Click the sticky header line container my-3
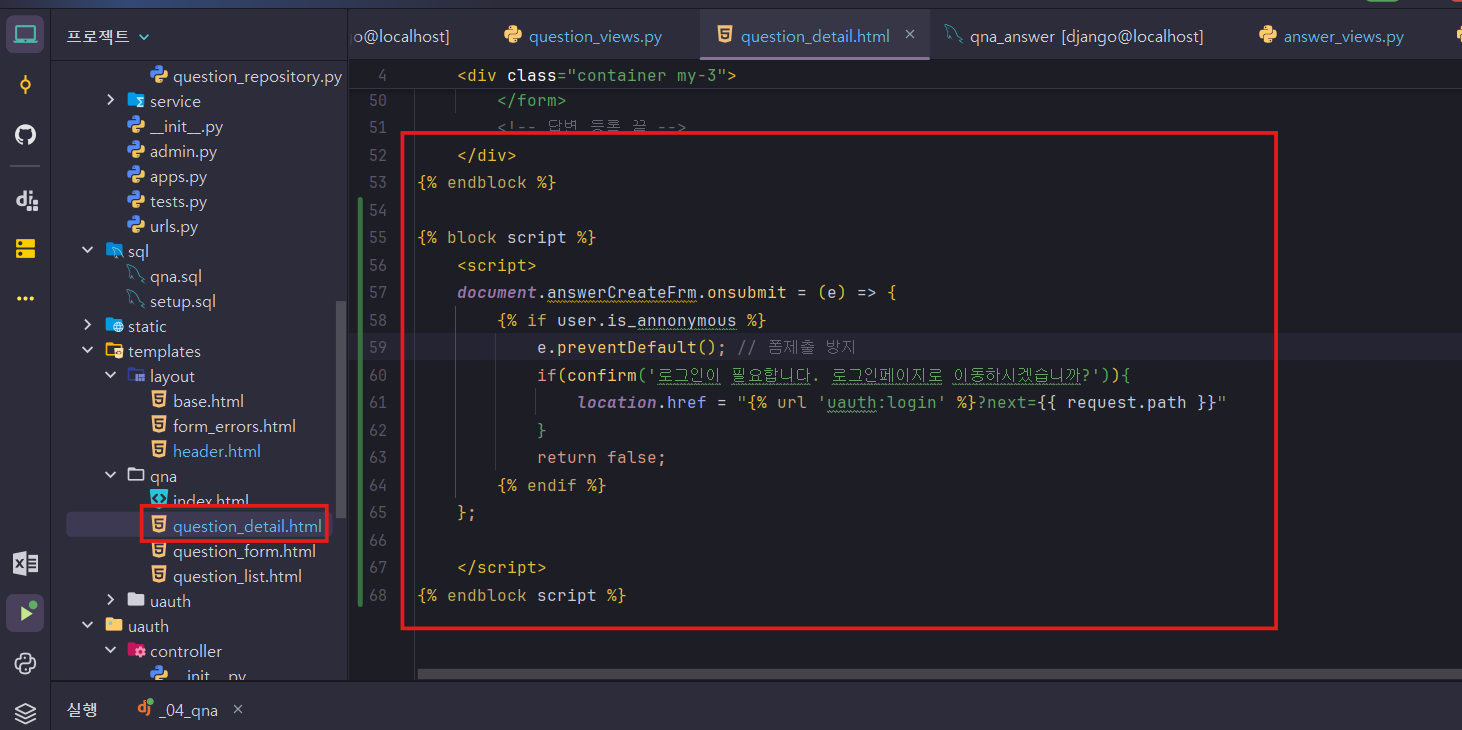1462x730 pixels. [x=597, y=75]
